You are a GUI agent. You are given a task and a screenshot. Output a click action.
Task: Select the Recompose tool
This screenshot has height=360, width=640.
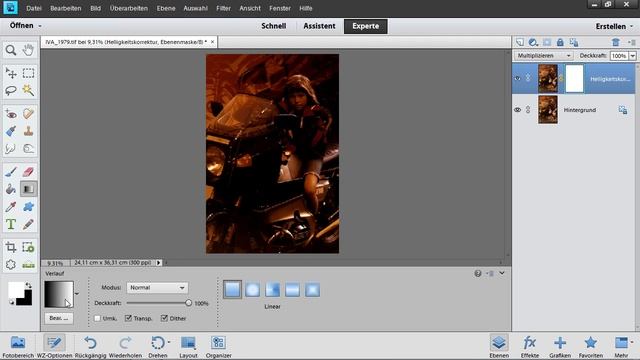[x=28, y=247]
